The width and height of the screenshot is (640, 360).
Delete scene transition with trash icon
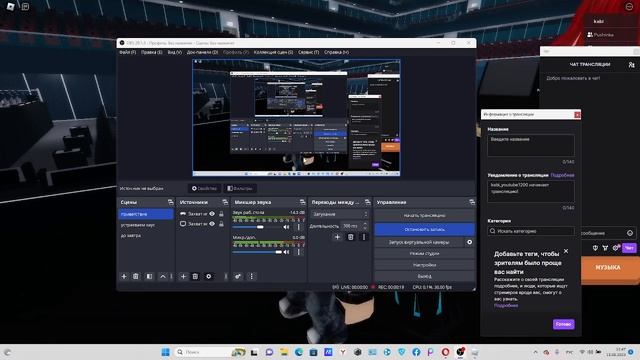(350, 237)
